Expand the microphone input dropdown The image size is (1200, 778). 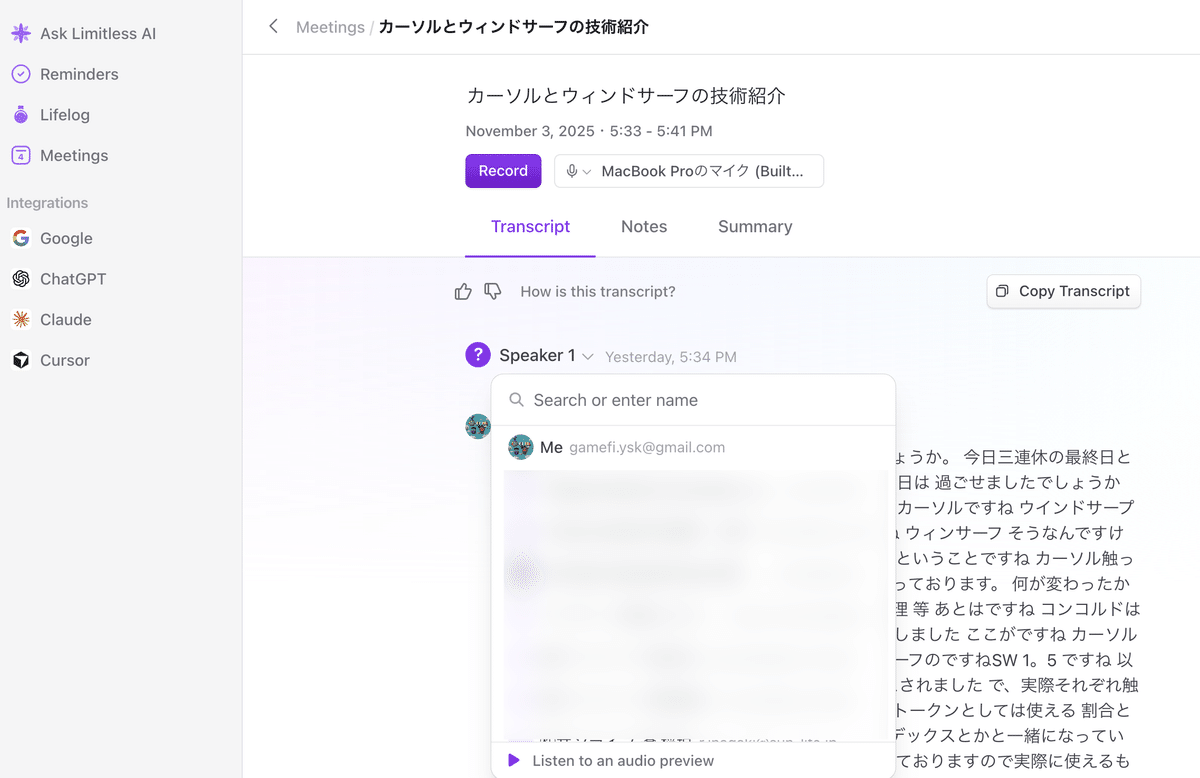coord(688,171)
